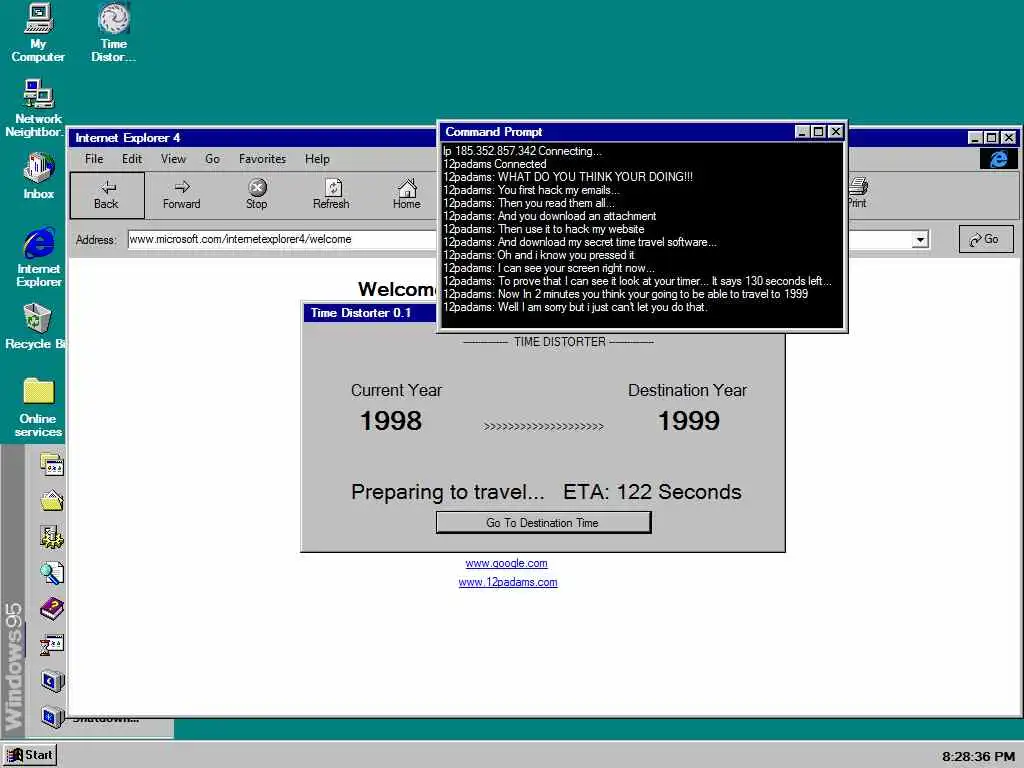The height and width of the screenshot is (768, 1024).
Task: Click the Current Year value 1998
Action: click(x=391, y=421)
